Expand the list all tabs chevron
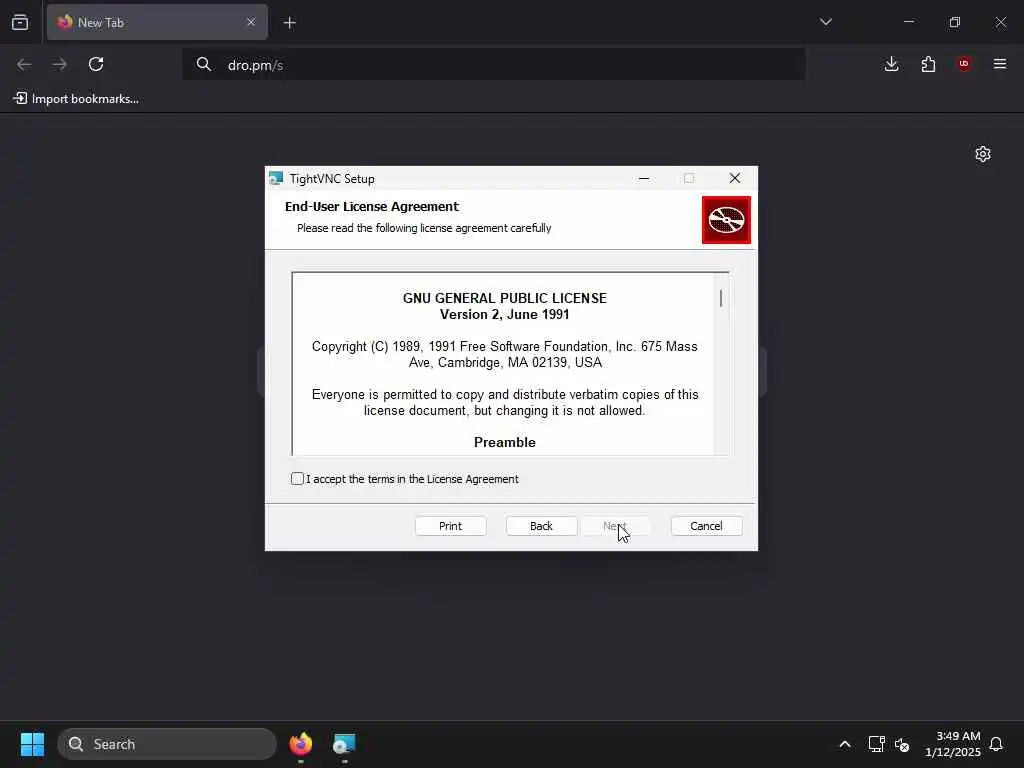This screenshot has height=768, width=1024. (826, 22)
